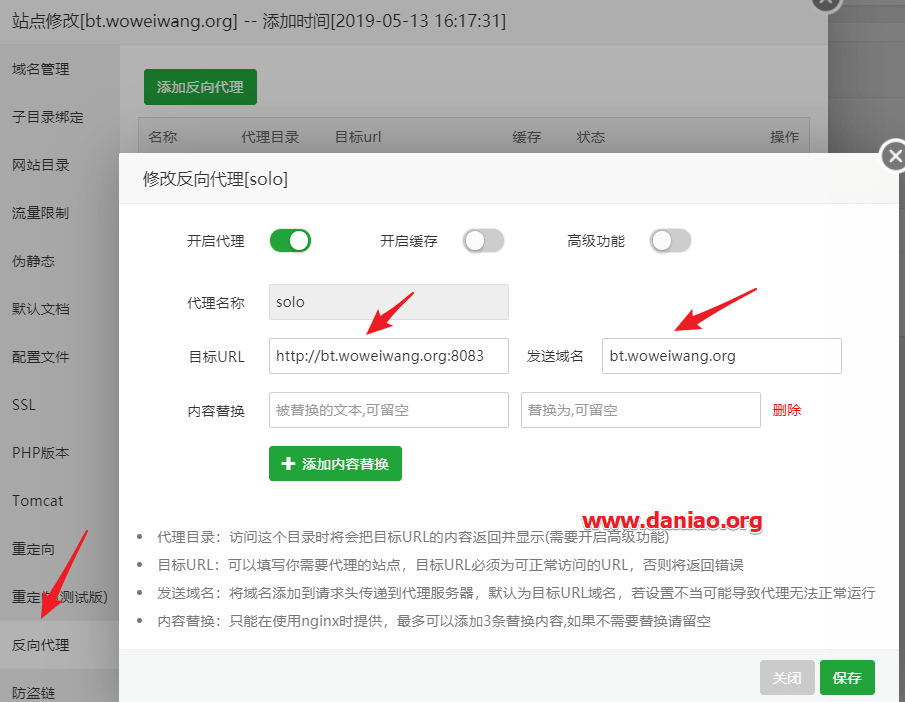This screenshot has width=905, height=702.
Task: Enable the 开启缓存 toggle
Action: (x=483, y=240)
